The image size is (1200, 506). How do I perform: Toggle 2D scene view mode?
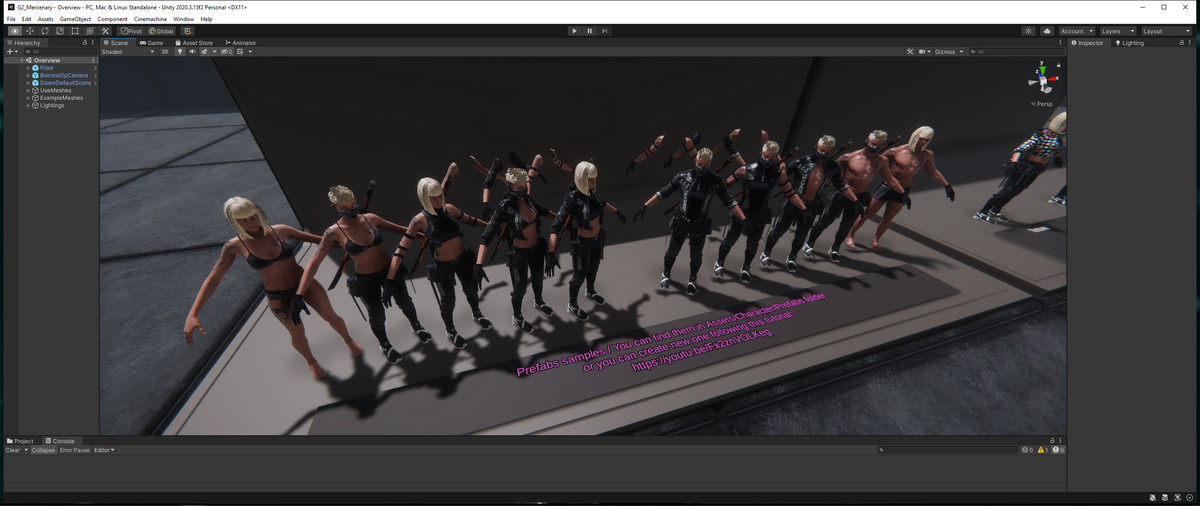coord(165,52)
